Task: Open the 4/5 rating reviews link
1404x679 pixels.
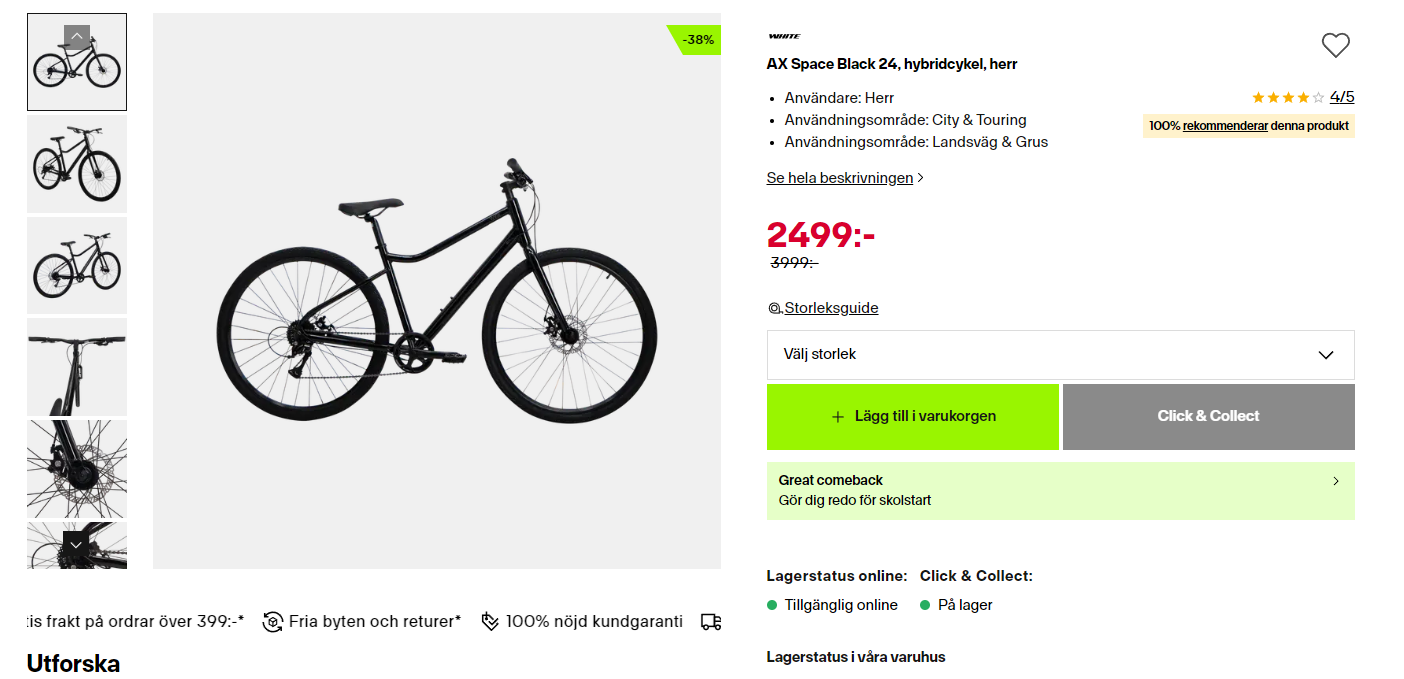Action: click(x=1342, y=97)
